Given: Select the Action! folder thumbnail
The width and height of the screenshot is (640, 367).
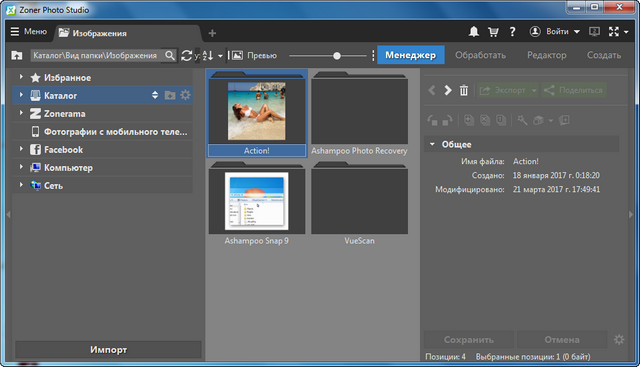Looking at the screenshot, I should pyautogui.click(x=257, y=113).
